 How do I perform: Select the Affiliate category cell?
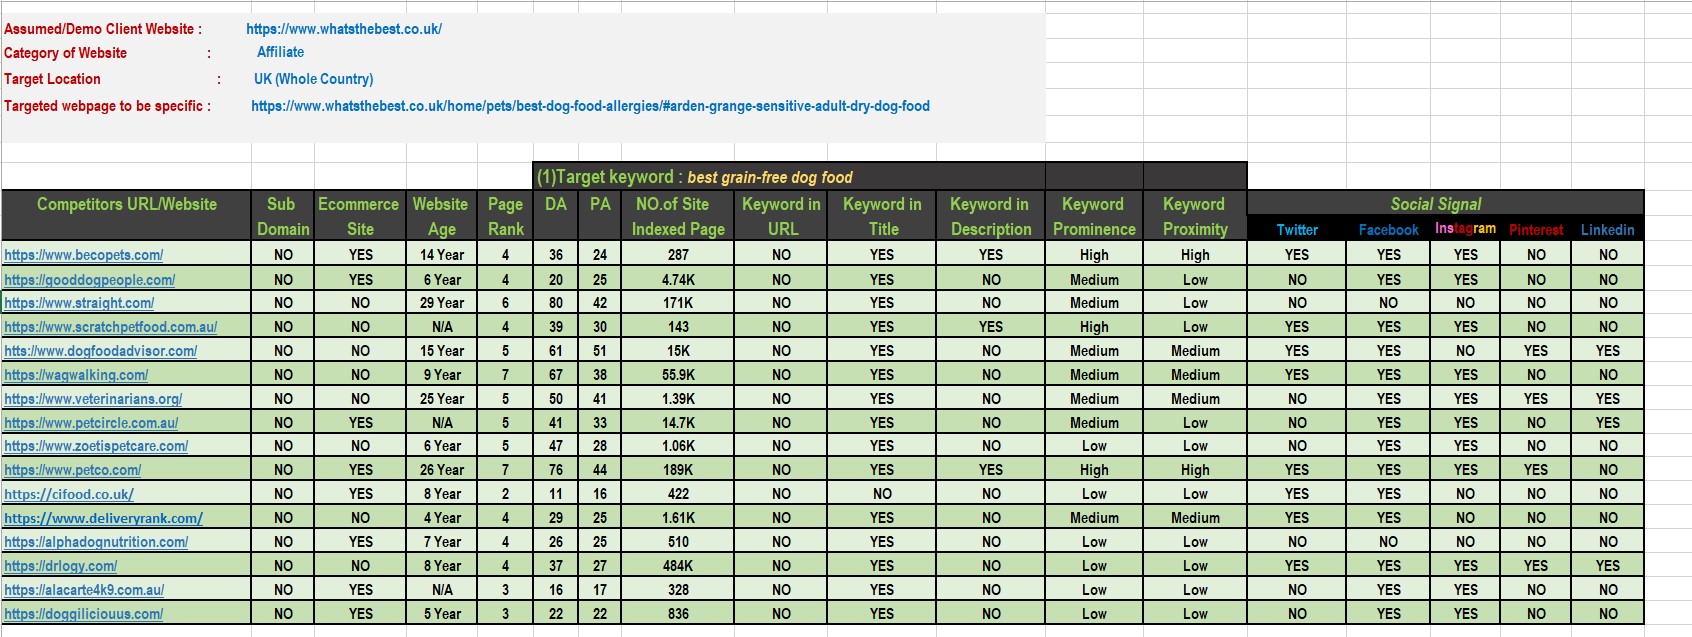tap(281, 52)
